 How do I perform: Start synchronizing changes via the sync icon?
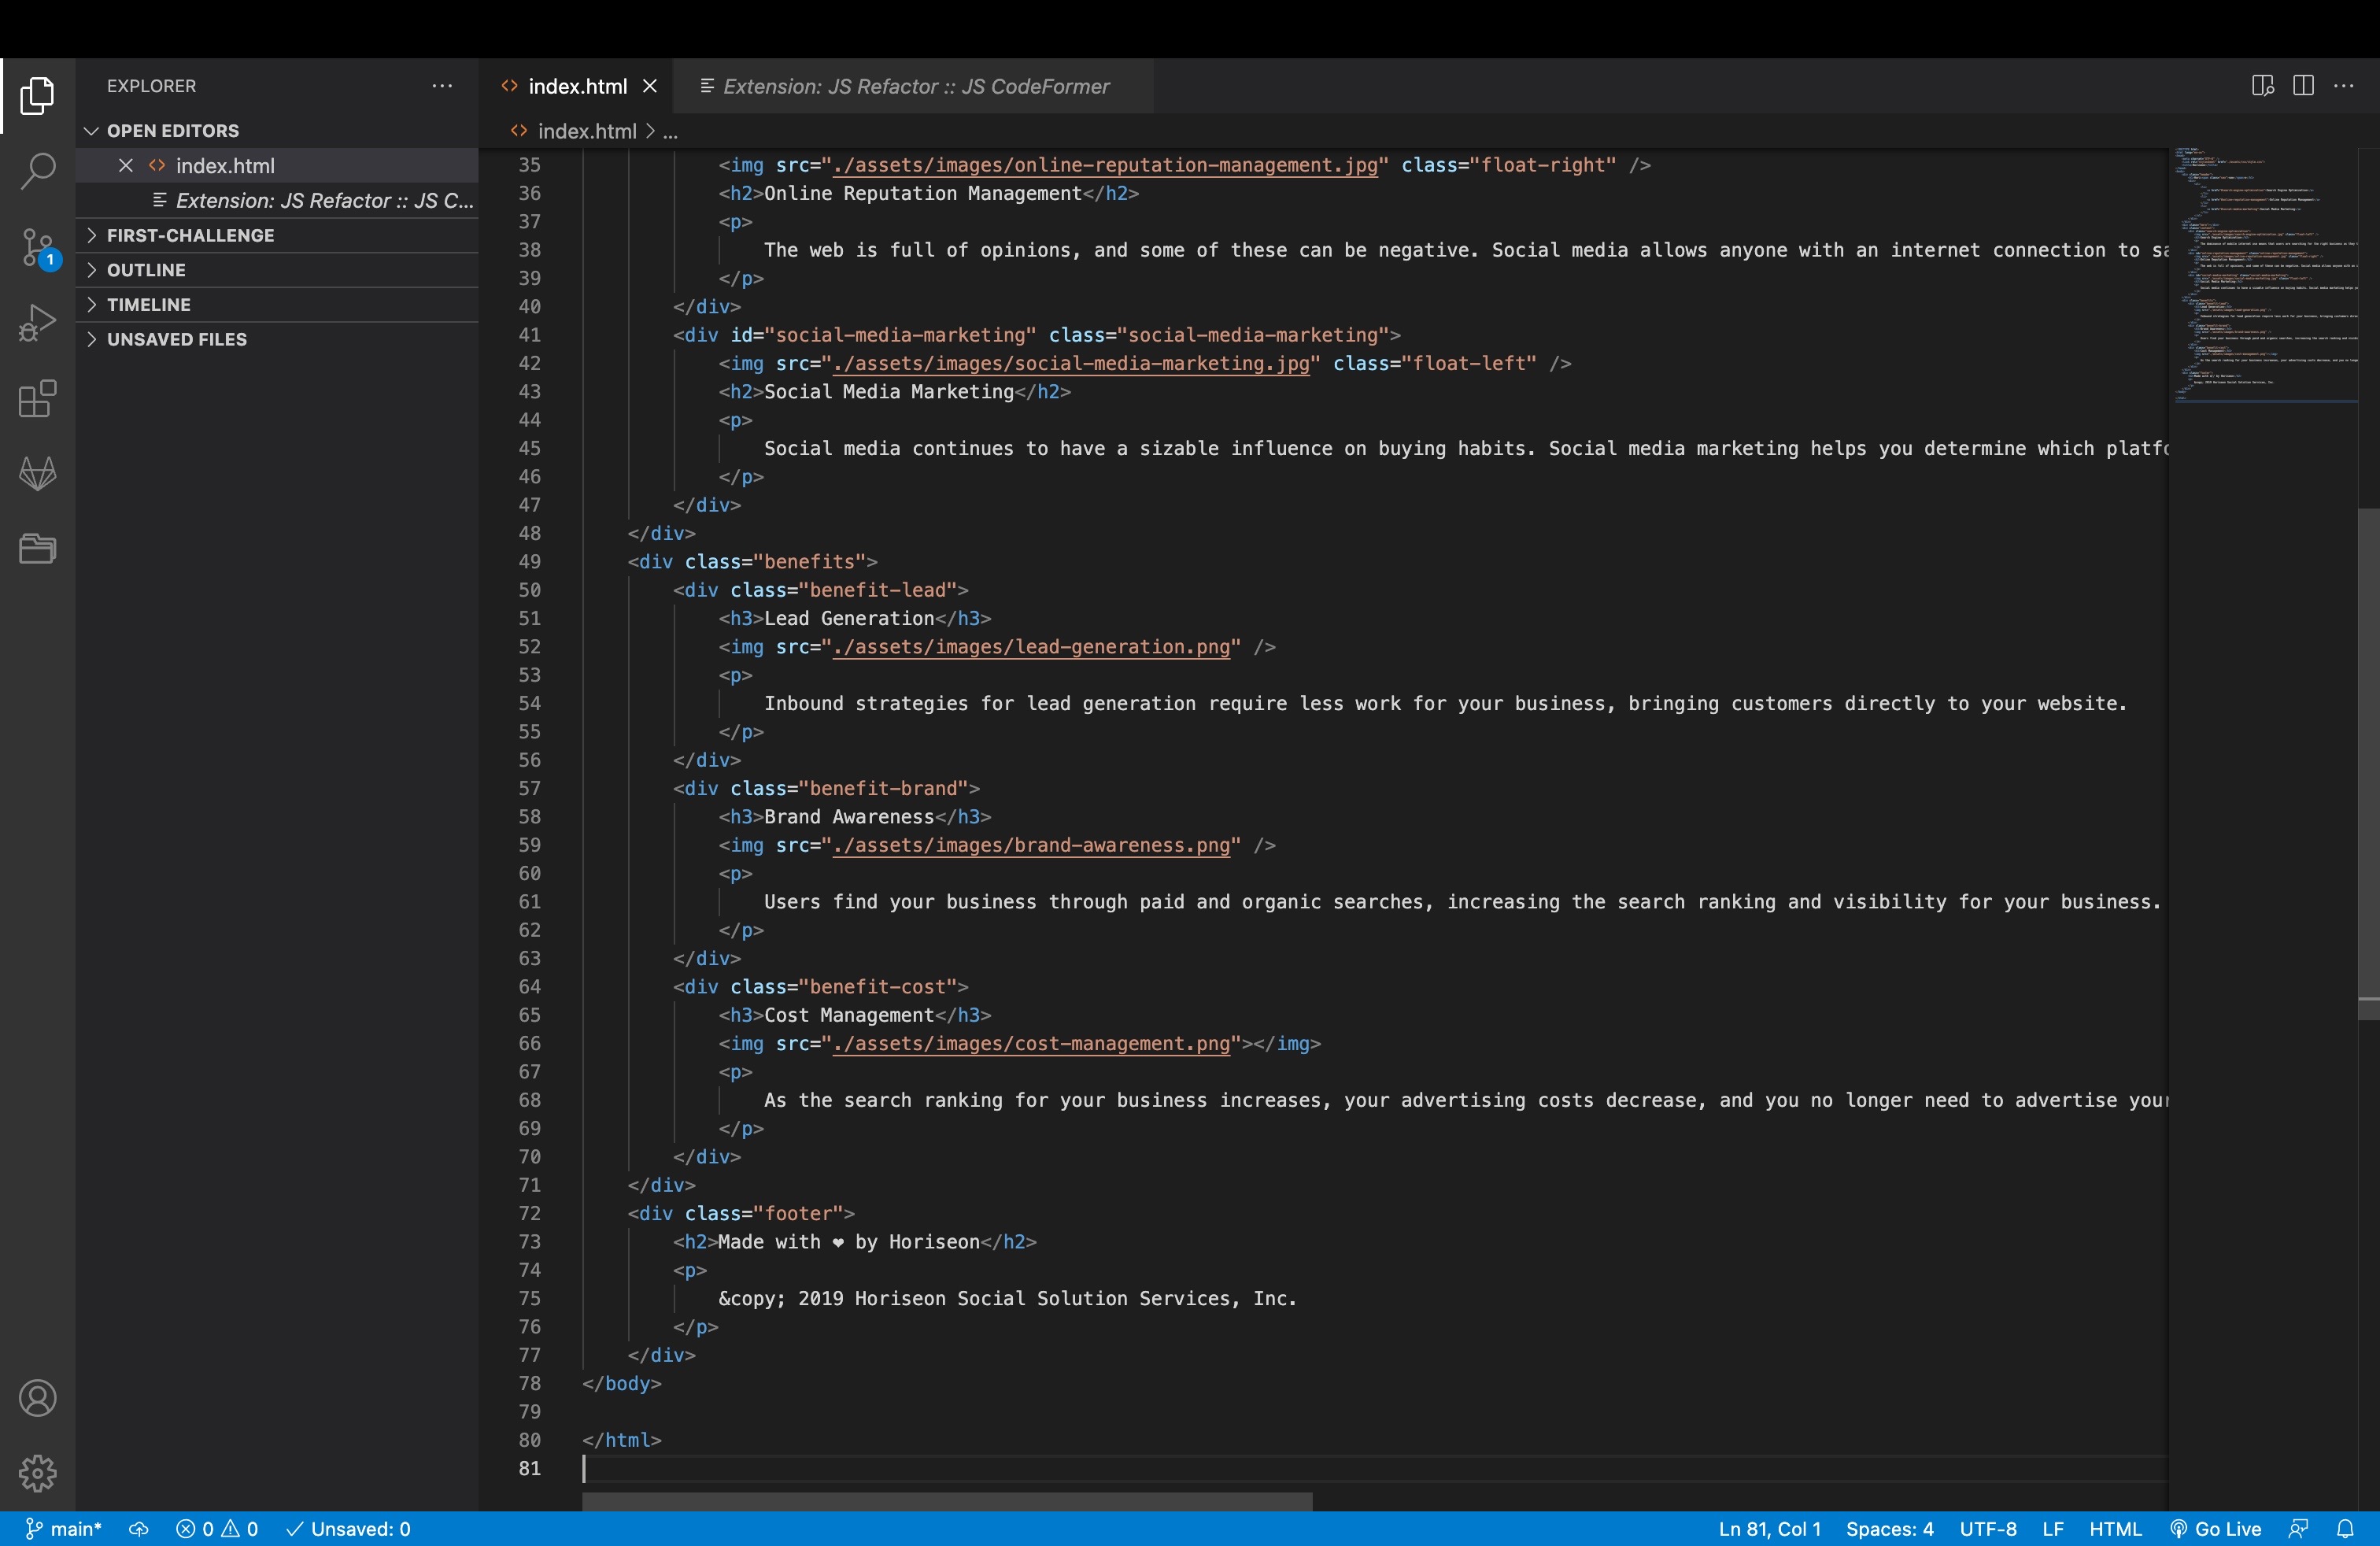[x=137, y=1528]
